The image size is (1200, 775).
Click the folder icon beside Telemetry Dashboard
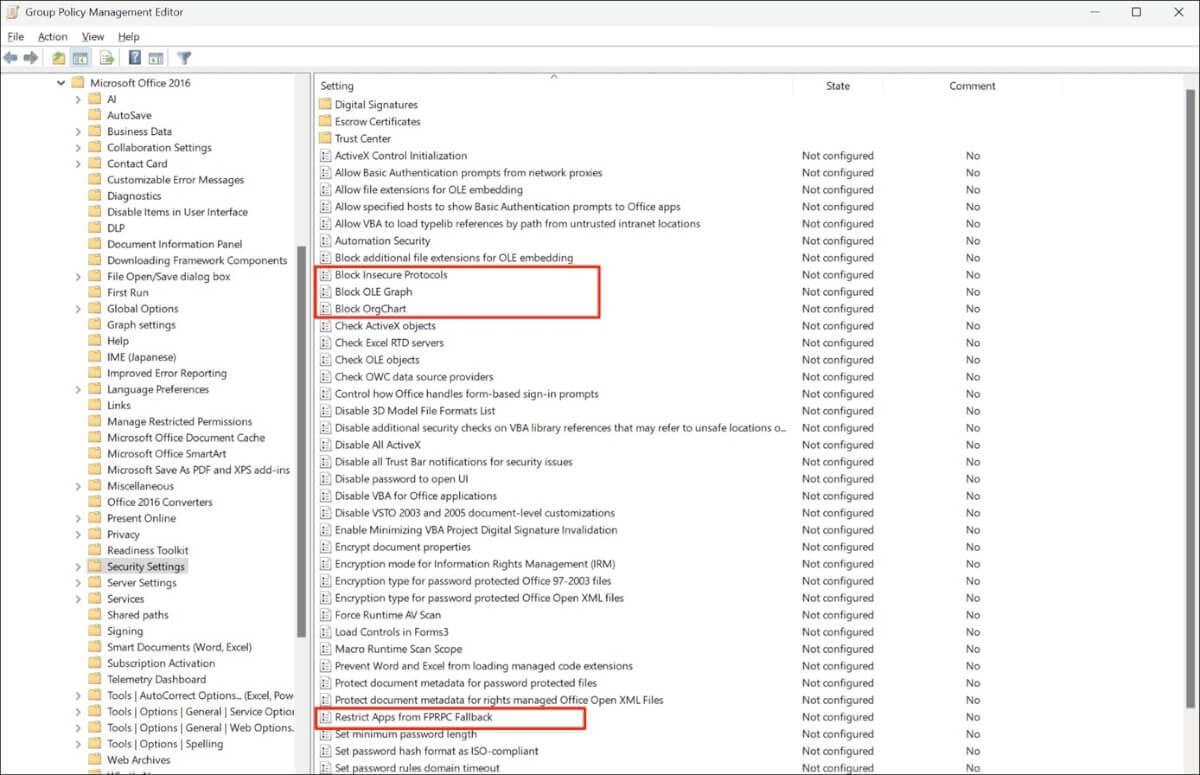tap(94, 679)
